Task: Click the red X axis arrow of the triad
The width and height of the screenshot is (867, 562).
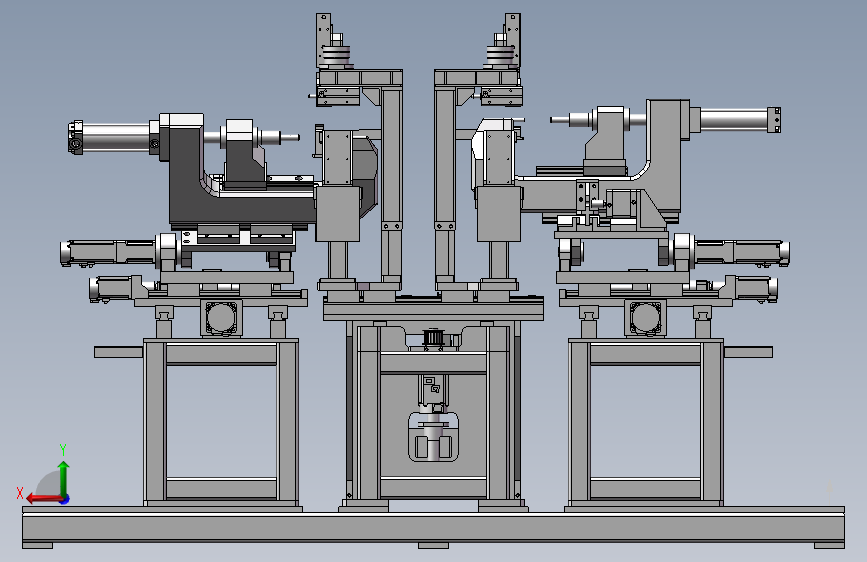Action: (x=43, y=499)
